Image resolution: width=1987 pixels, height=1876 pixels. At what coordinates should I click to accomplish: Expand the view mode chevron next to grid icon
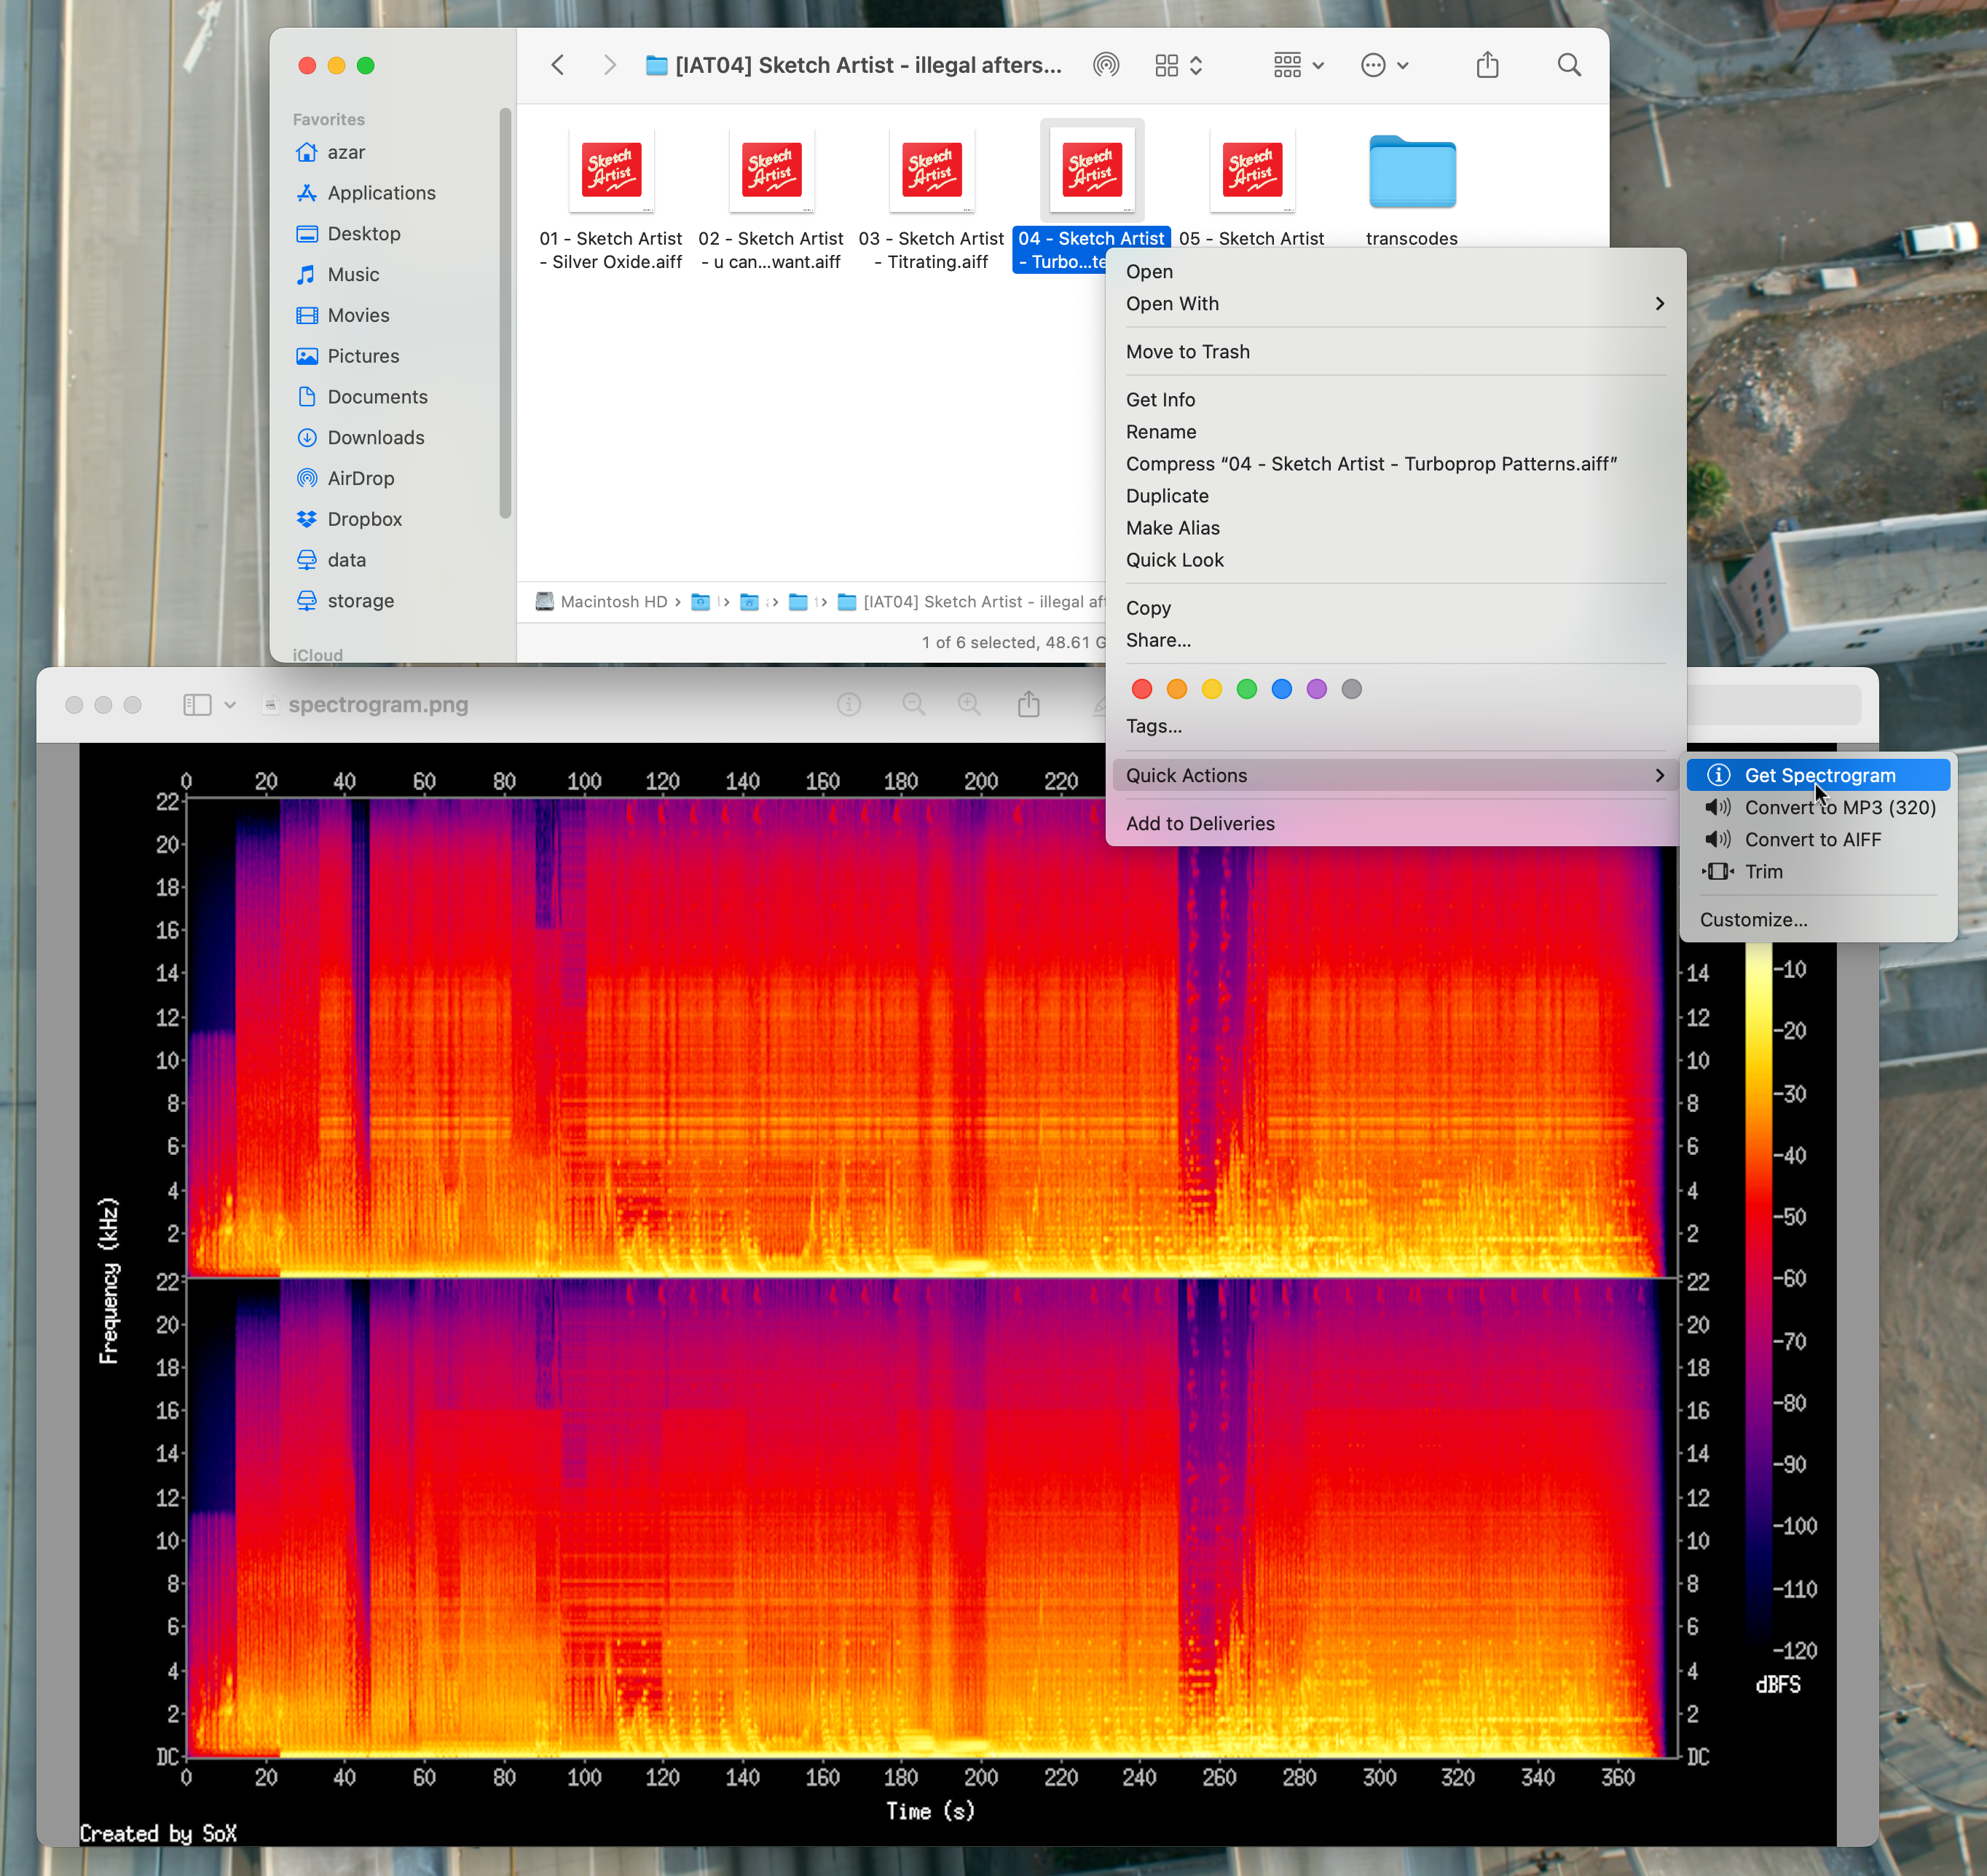click(1197, 65)
